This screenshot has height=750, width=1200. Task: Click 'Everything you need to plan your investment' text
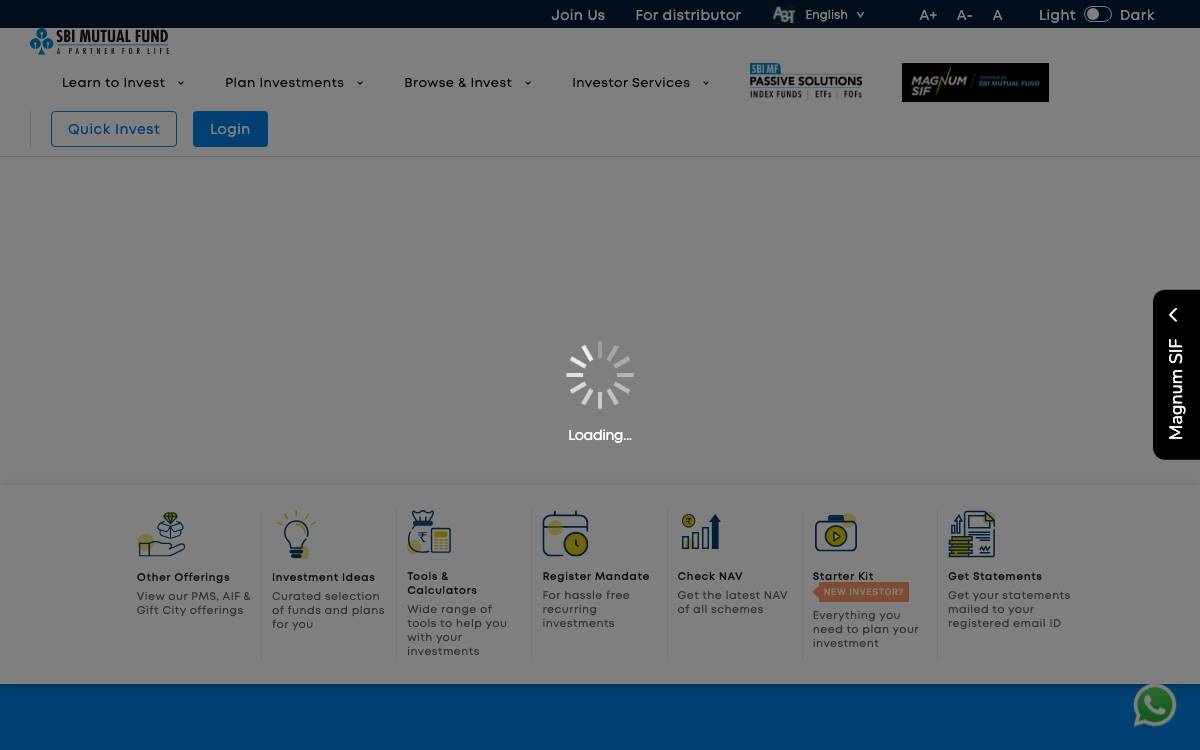(865, 629)
